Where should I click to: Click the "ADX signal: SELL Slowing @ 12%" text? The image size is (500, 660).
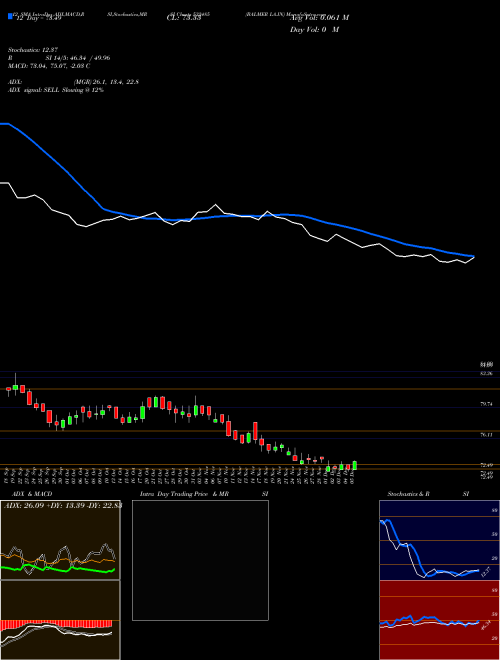click(x=56, y=90)
